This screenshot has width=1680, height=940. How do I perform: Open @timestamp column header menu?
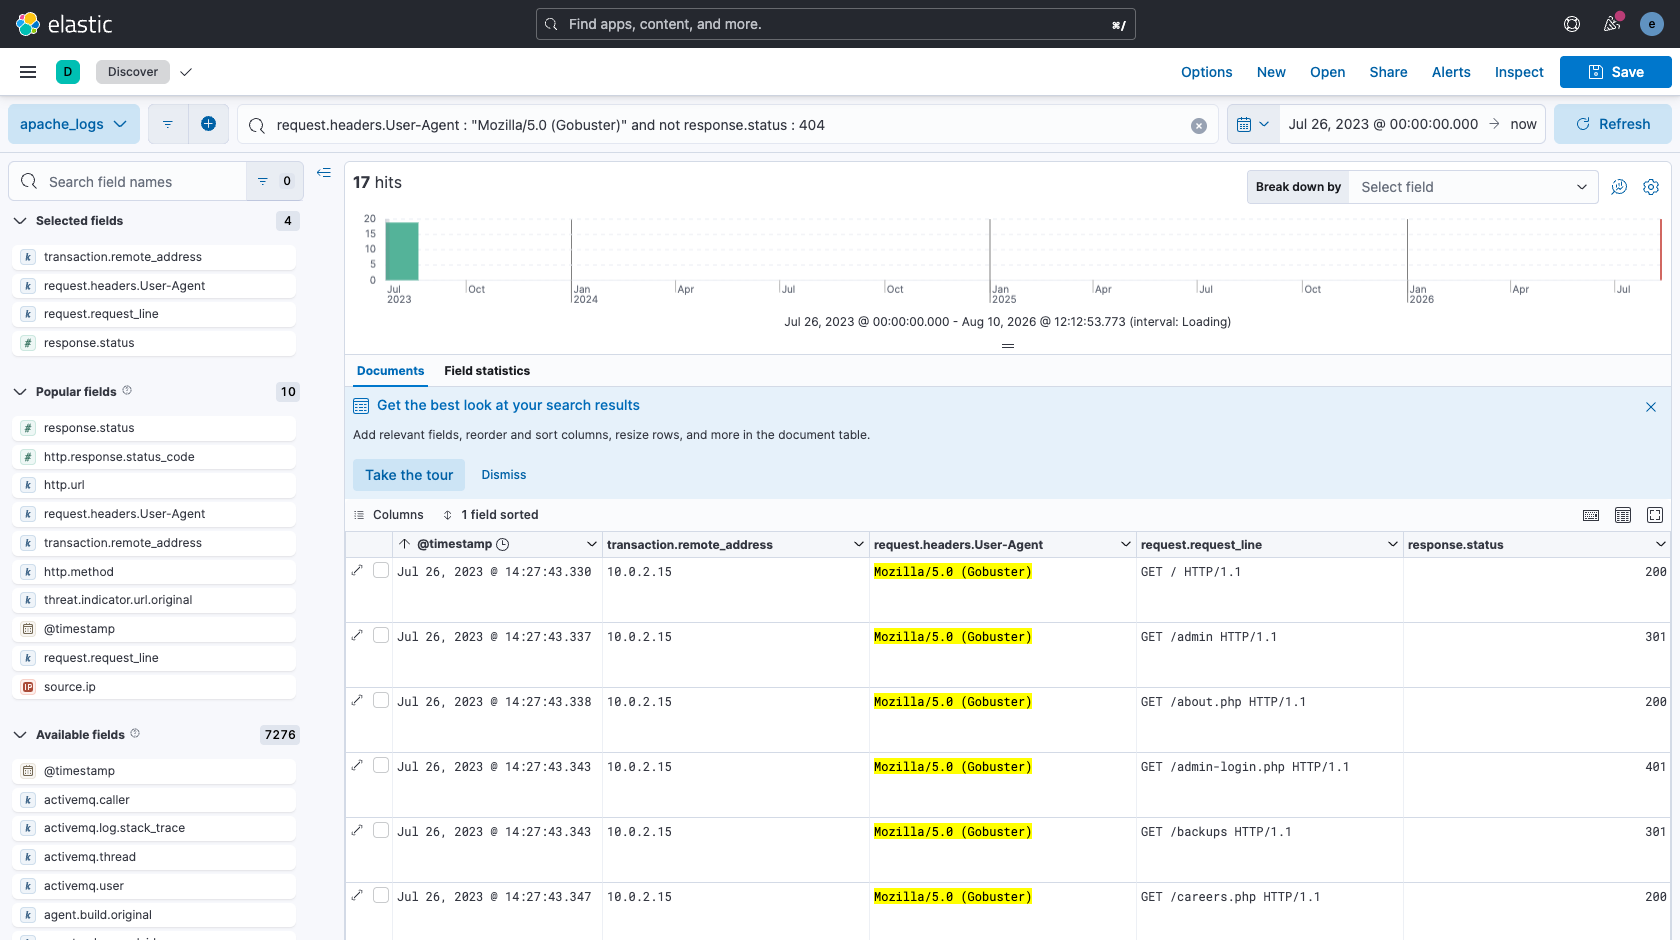point(591,544)
